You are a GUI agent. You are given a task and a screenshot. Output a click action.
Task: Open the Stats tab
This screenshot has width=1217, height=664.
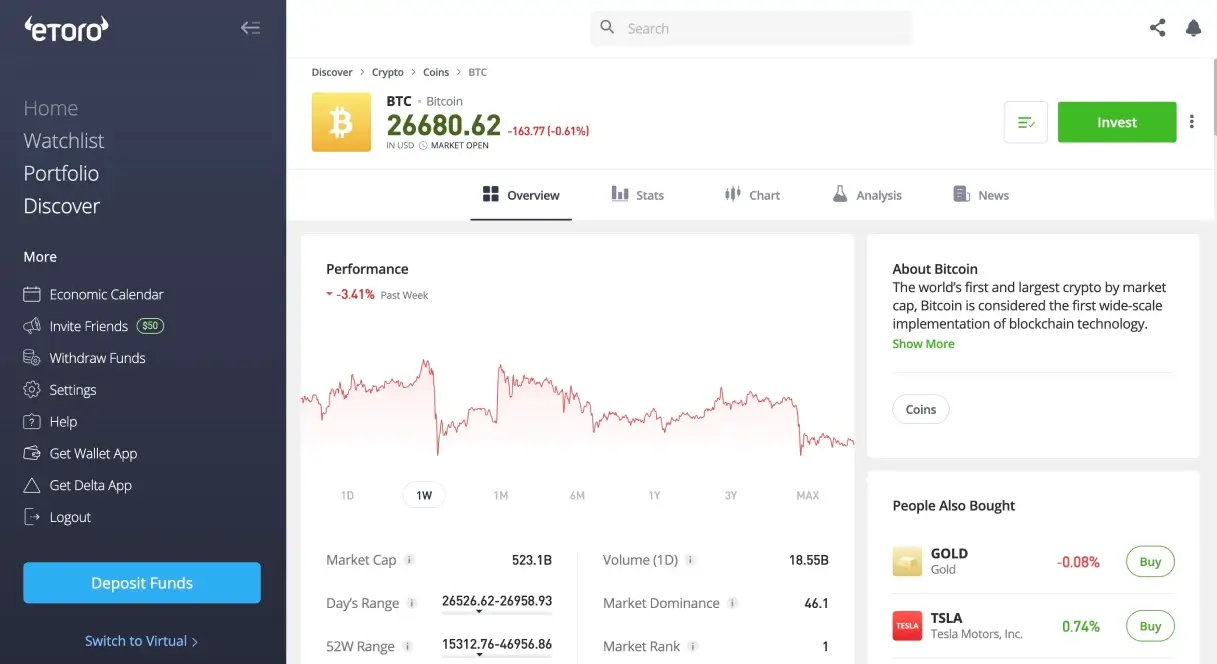point(638,195)
